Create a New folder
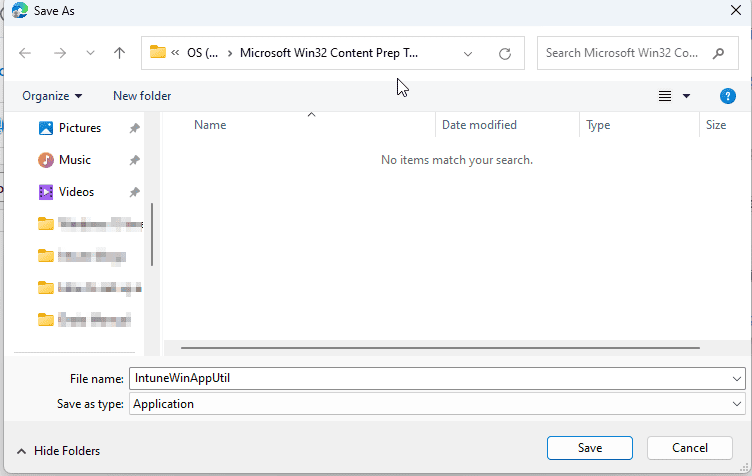 point(142,96)
